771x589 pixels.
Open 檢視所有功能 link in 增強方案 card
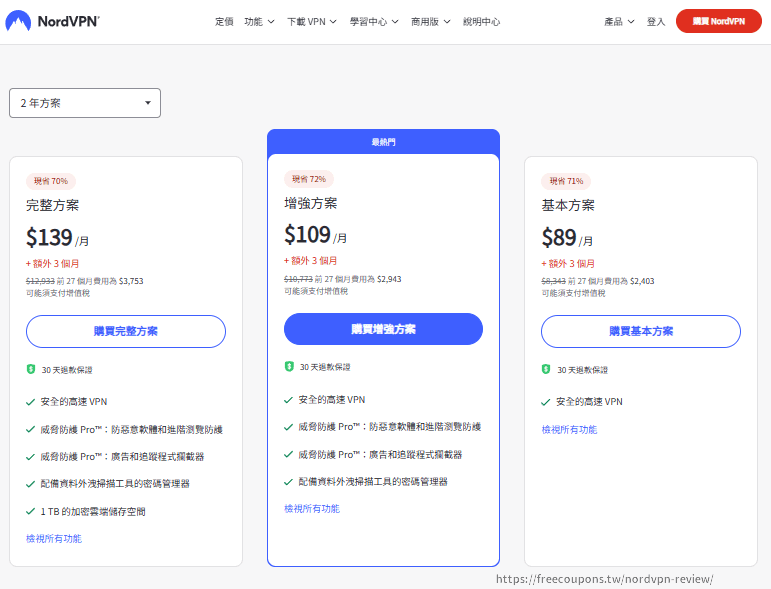click(312, 509)
